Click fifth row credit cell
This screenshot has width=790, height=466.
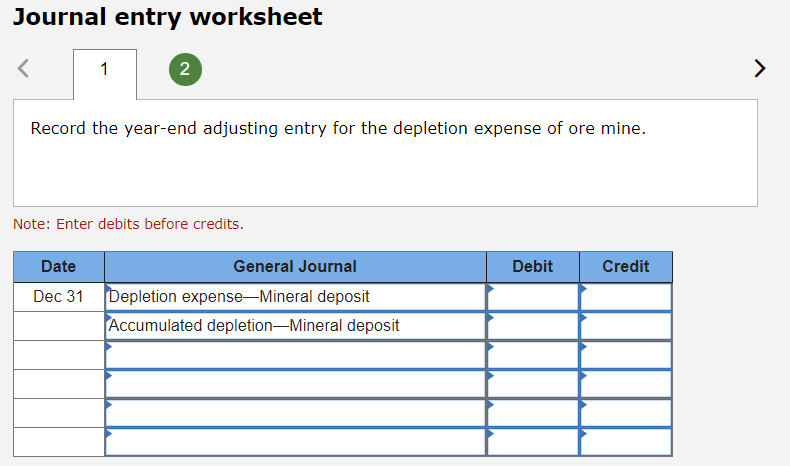tap(626, 413)
